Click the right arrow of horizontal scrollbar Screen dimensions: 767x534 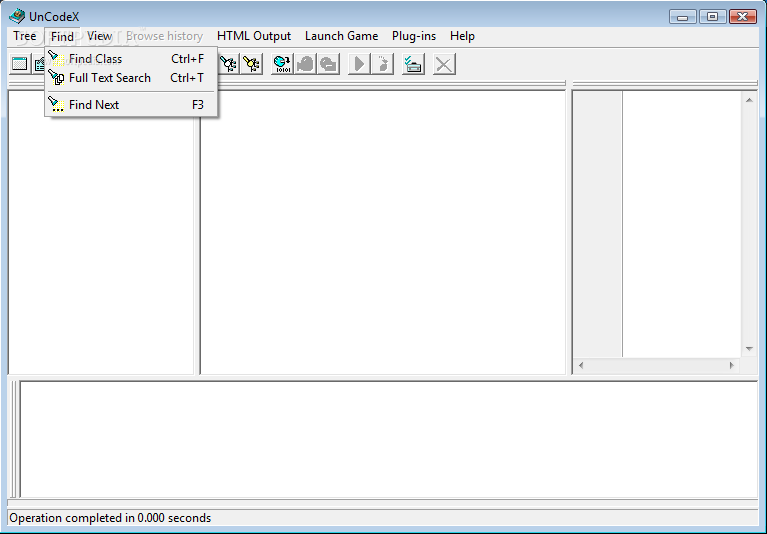[x=732, y=365]
